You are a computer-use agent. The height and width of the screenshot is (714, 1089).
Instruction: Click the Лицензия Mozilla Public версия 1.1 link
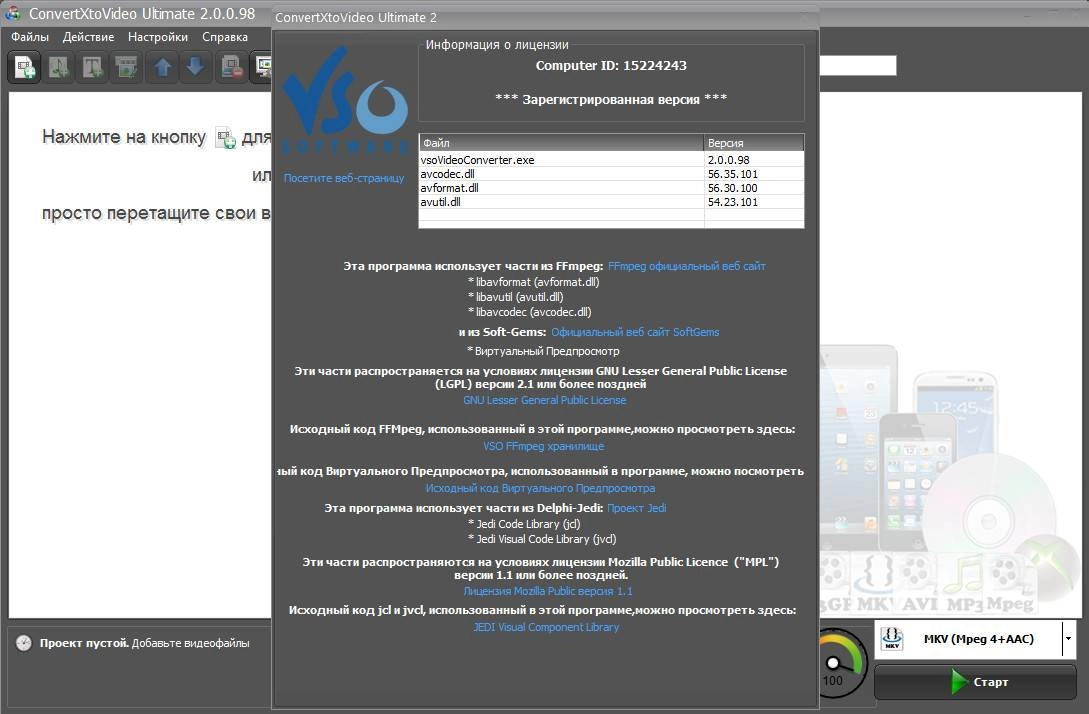[x=548, y=591]
